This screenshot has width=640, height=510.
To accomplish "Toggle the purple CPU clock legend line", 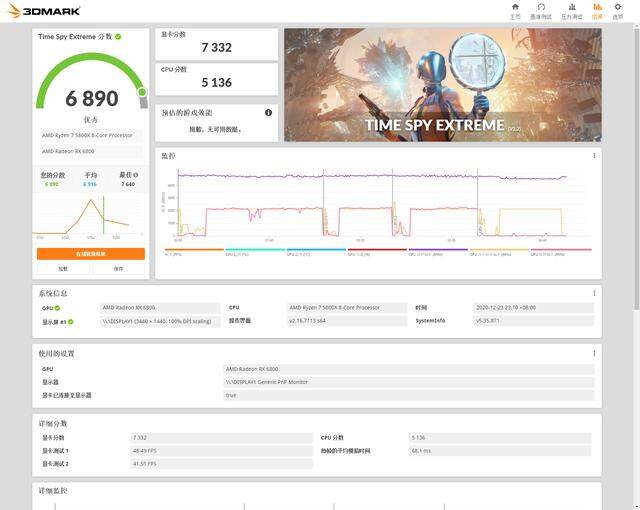I will (x=438, y=252).
